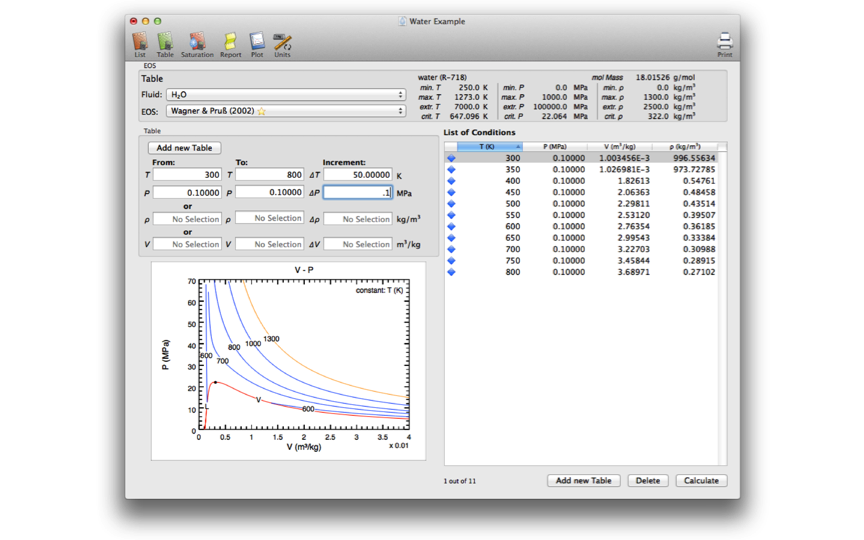Click Add new Table button above From fields
The width and height of the screenshot is (864, 540).
pos(185,148)
